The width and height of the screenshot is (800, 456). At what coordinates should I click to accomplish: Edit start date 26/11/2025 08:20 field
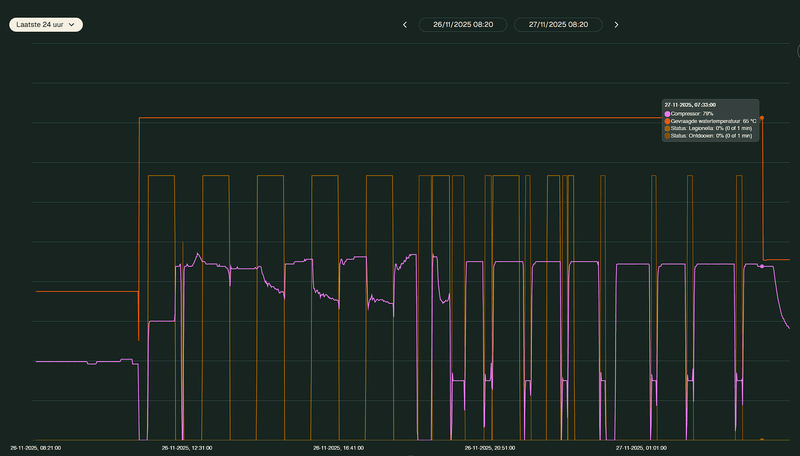pyautogui.click(x=463, y=24)
